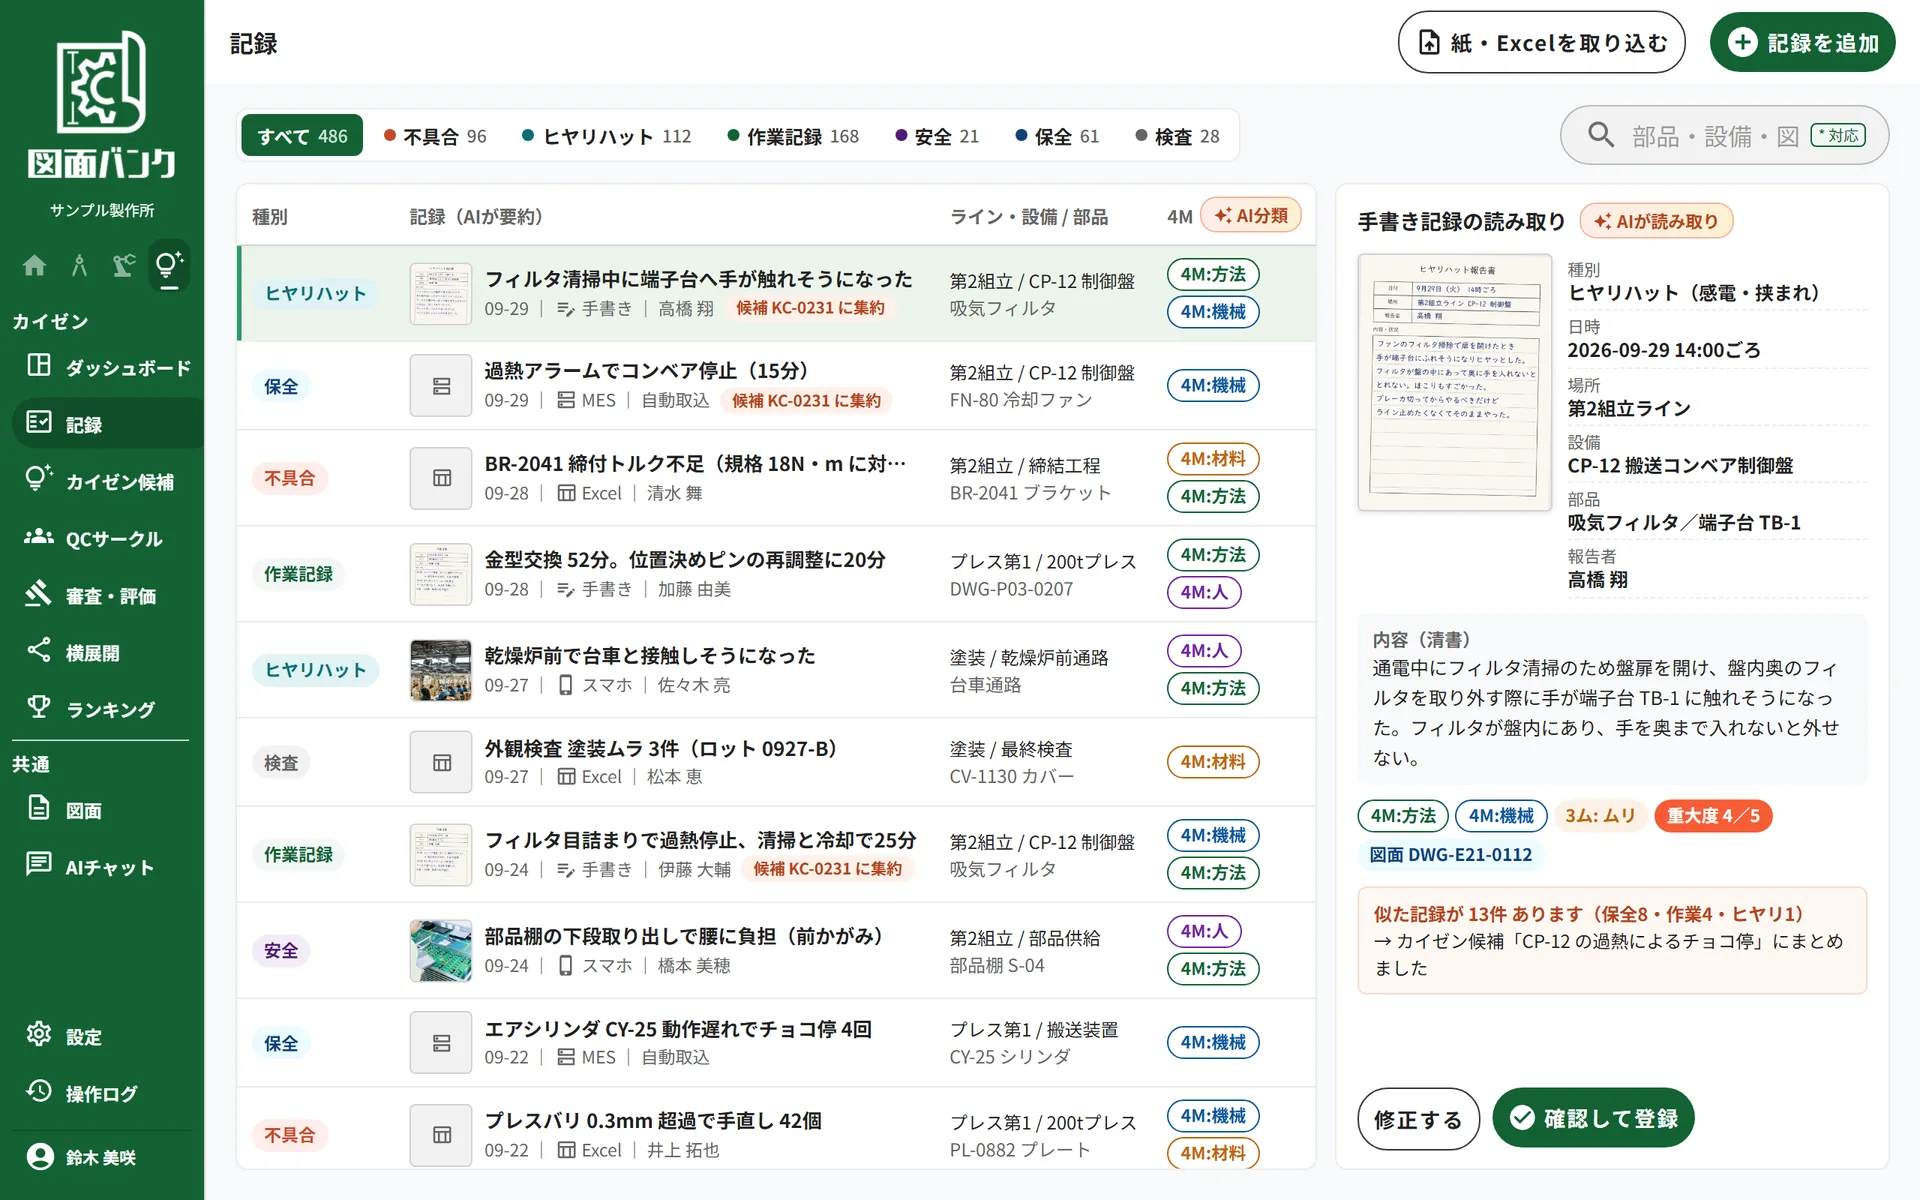Open the 部品棚の下段取り出し record photo thumbnail
The image size is (1920, 1200).
point(440,950)
